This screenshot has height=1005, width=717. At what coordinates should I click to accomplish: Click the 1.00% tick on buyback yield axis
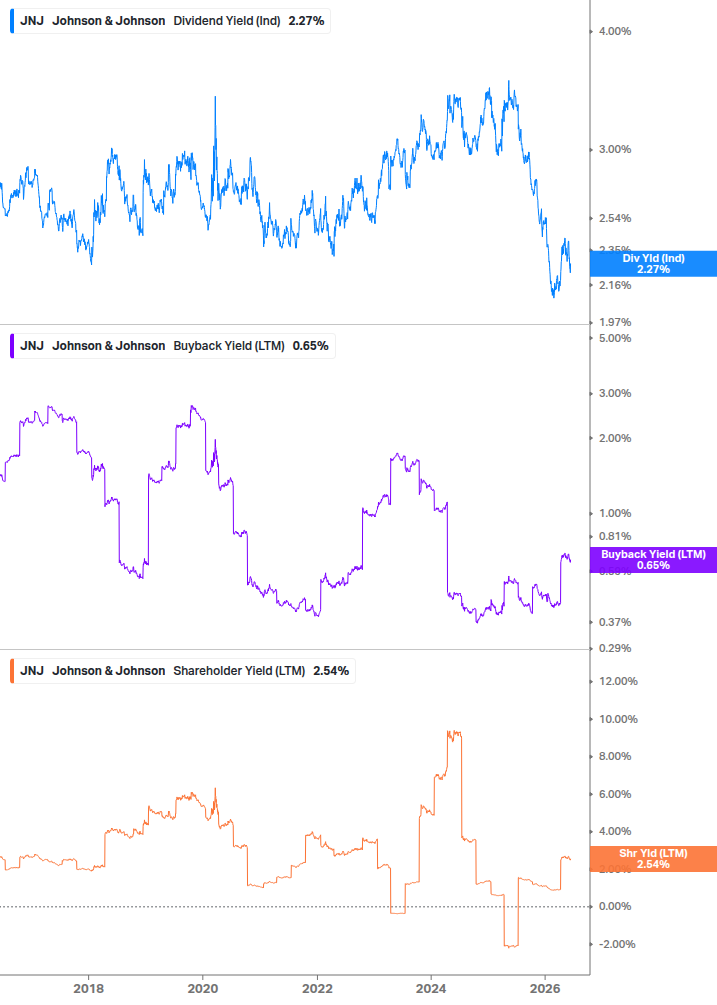point(615,513)
